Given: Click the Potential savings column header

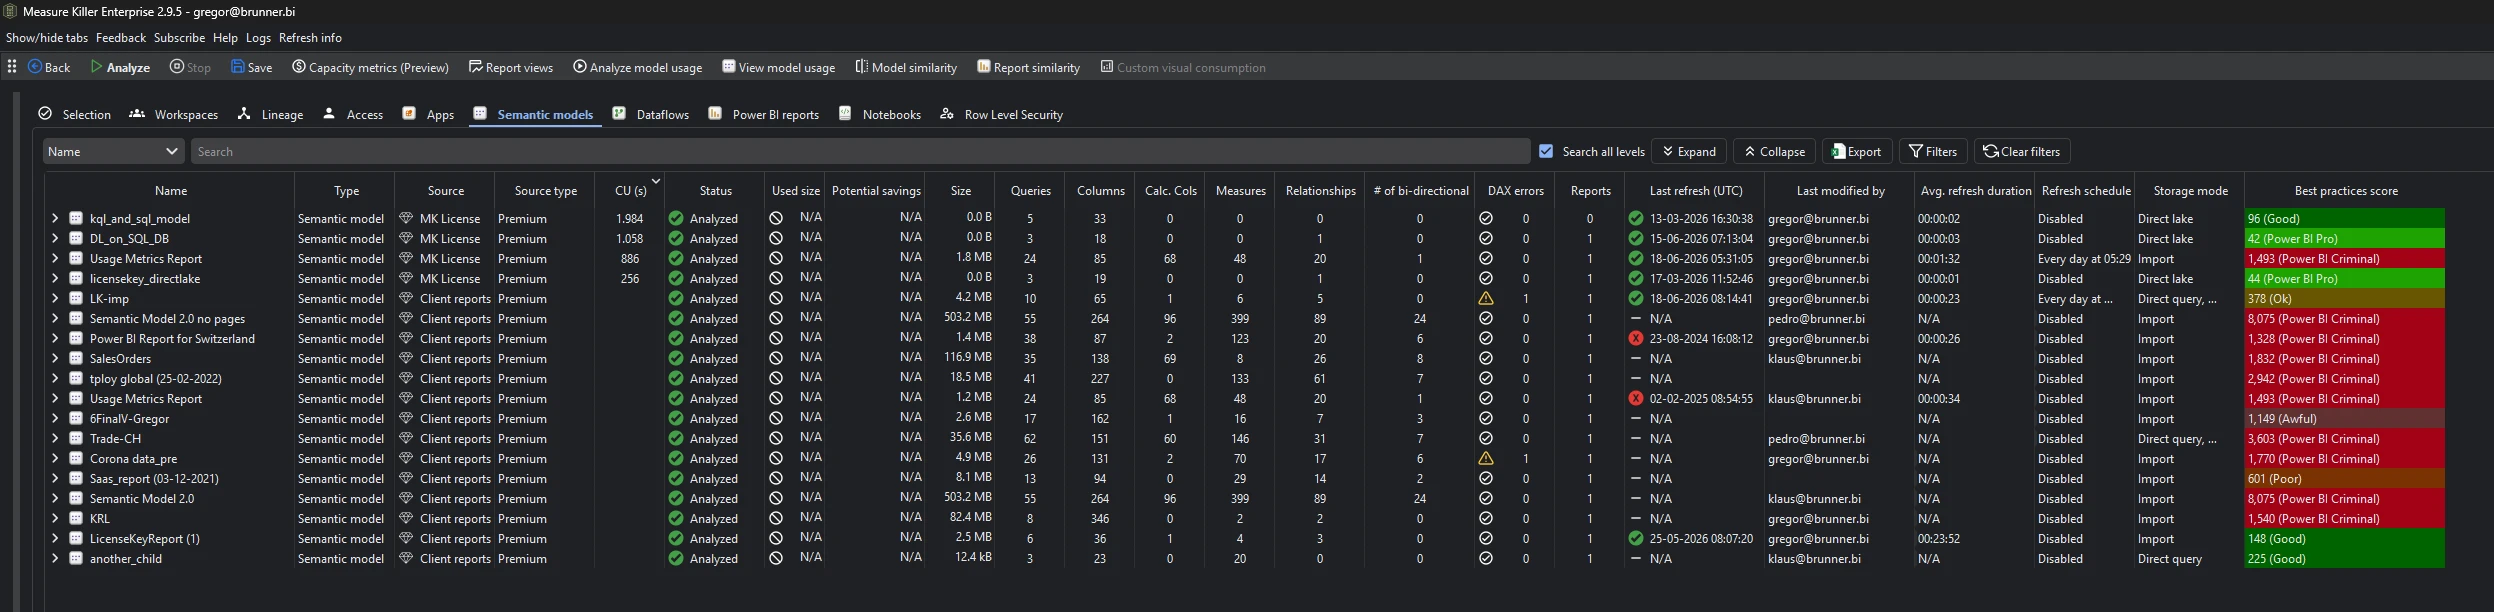Looking at the screenshot, I should click(x=876, y=190).
